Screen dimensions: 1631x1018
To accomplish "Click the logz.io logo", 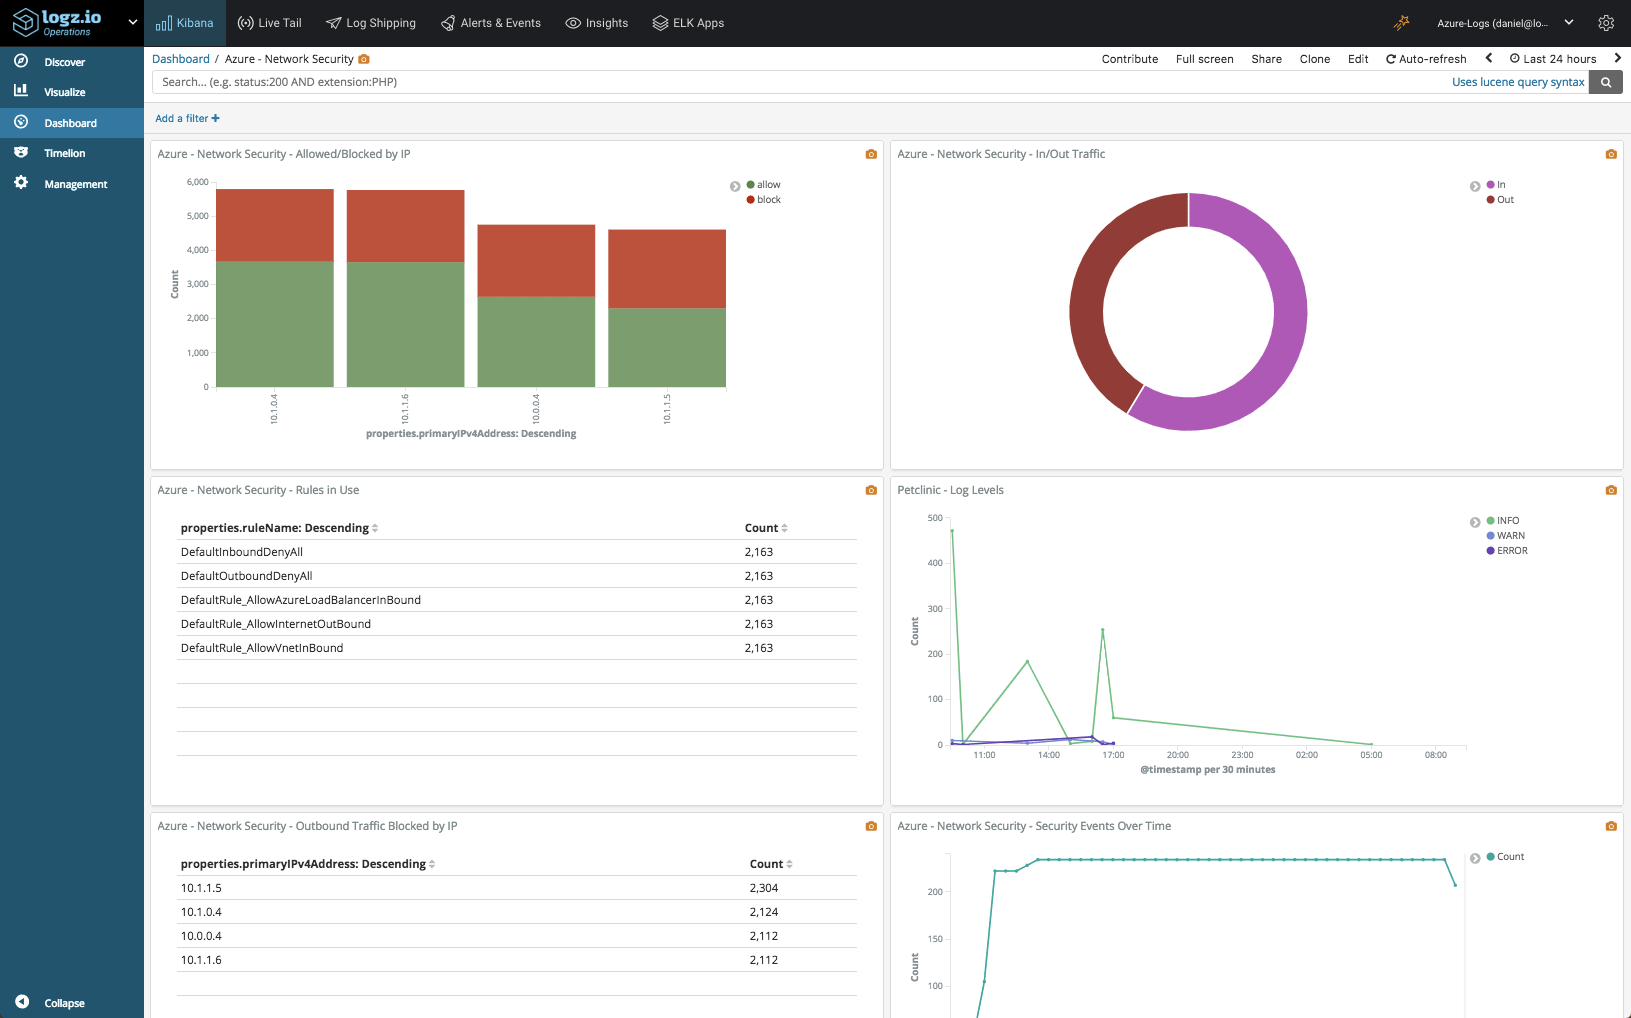I will [x=57, y=22].
